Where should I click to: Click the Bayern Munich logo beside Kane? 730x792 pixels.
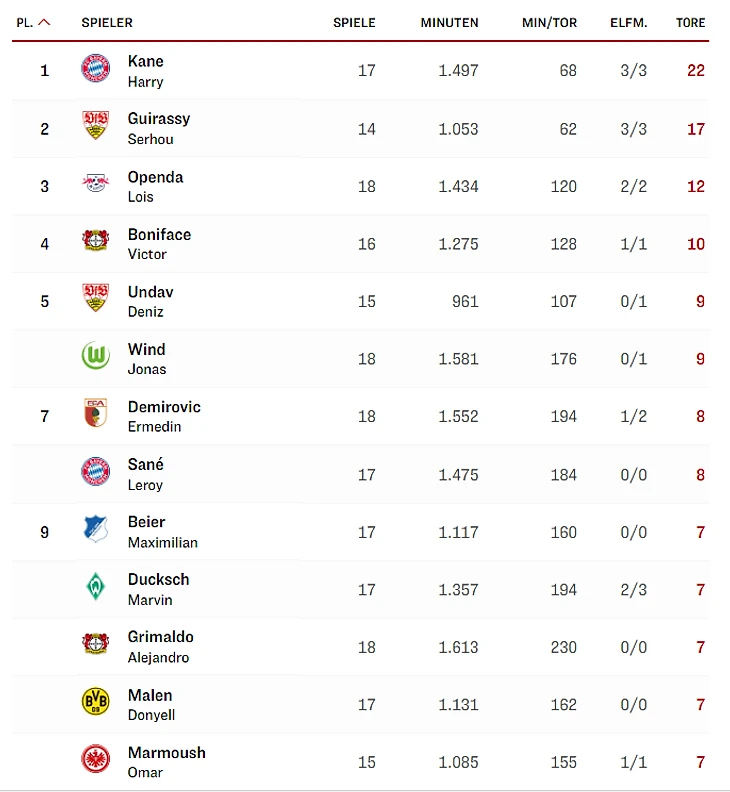coord(96,69)
